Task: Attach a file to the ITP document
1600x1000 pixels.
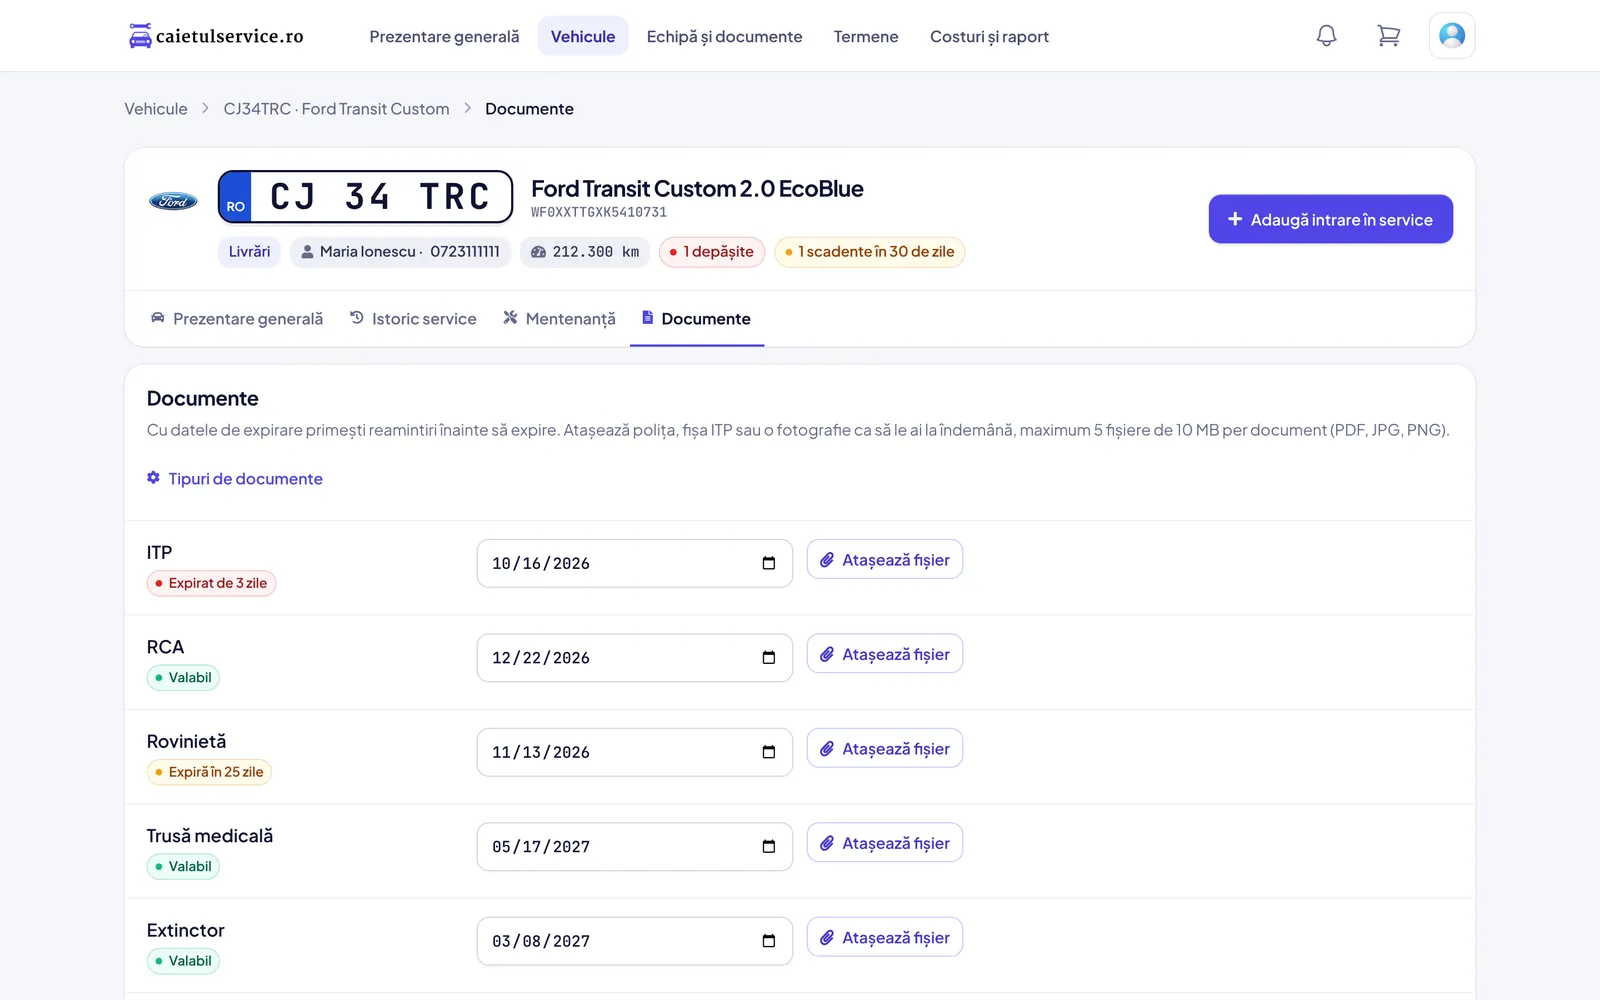Action: [885, 560]
